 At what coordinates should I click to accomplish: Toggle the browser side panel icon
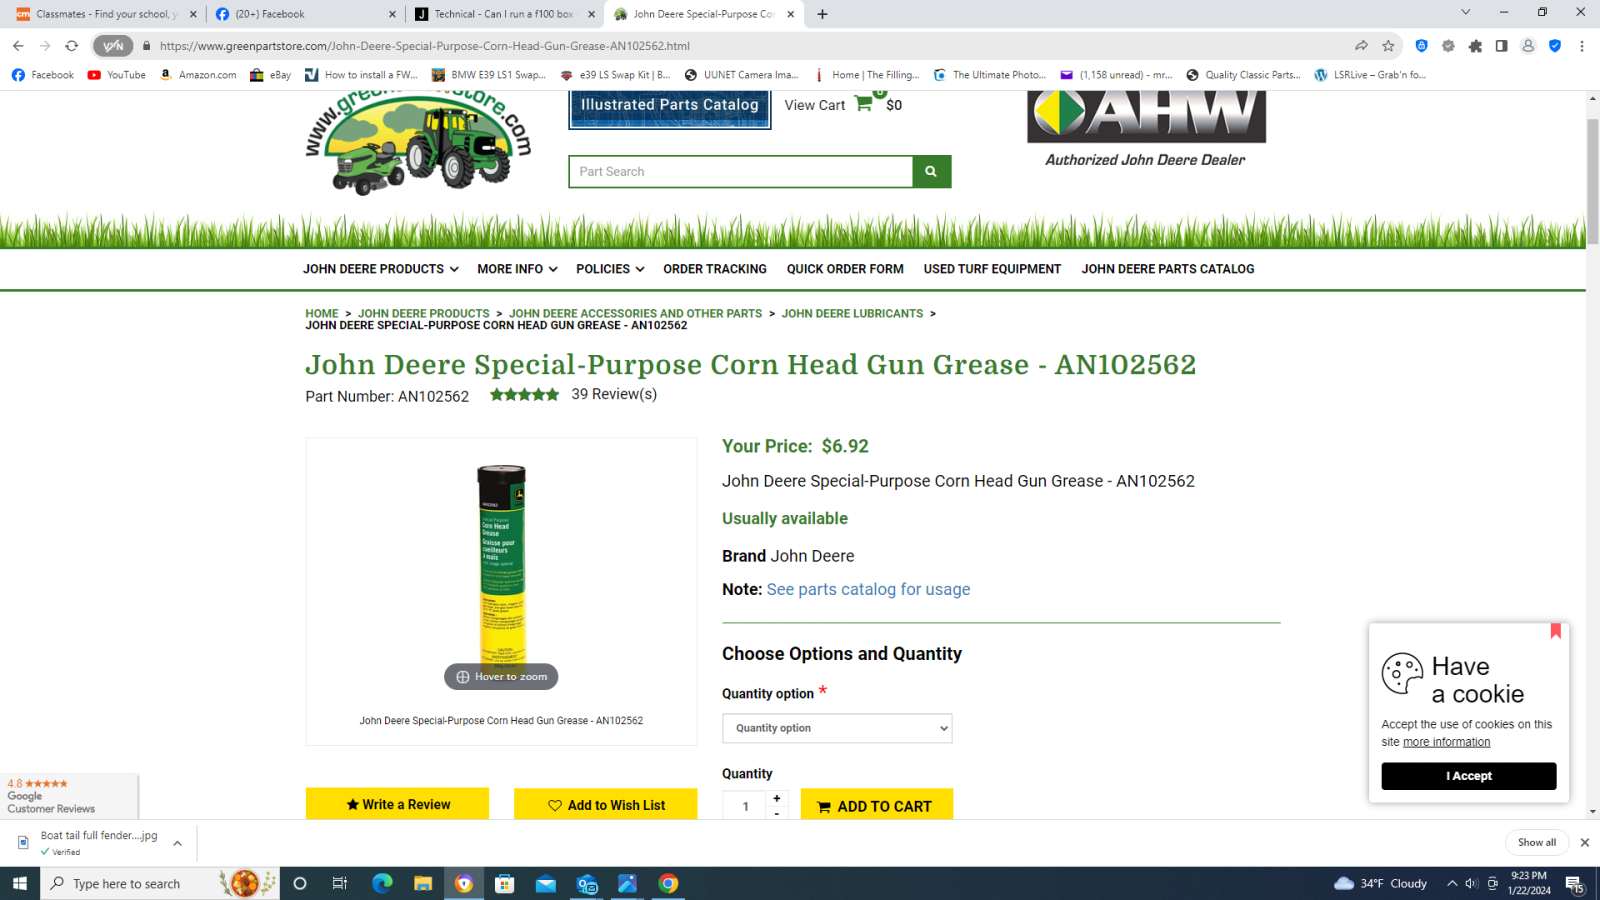pyautogui.click(x=1501, y=46)
